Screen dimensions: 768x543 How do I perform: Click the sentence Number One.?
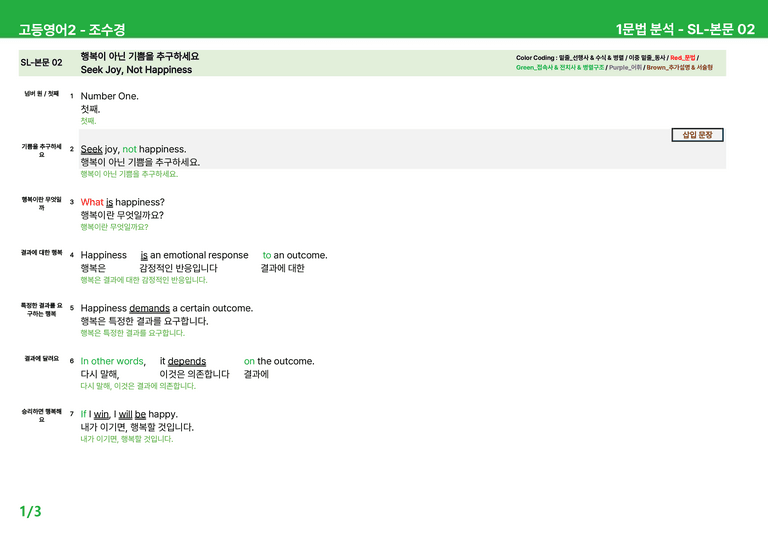pos(110,96)
